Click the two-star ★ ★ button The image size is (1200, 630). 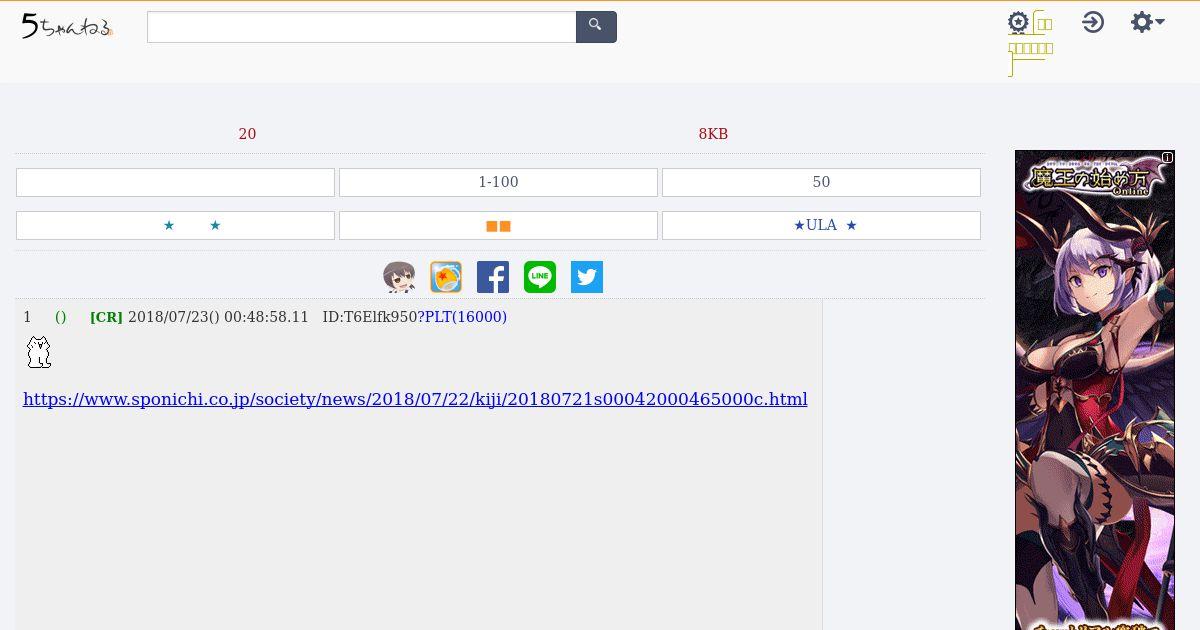pyautogui.click(x=175, y=225)
